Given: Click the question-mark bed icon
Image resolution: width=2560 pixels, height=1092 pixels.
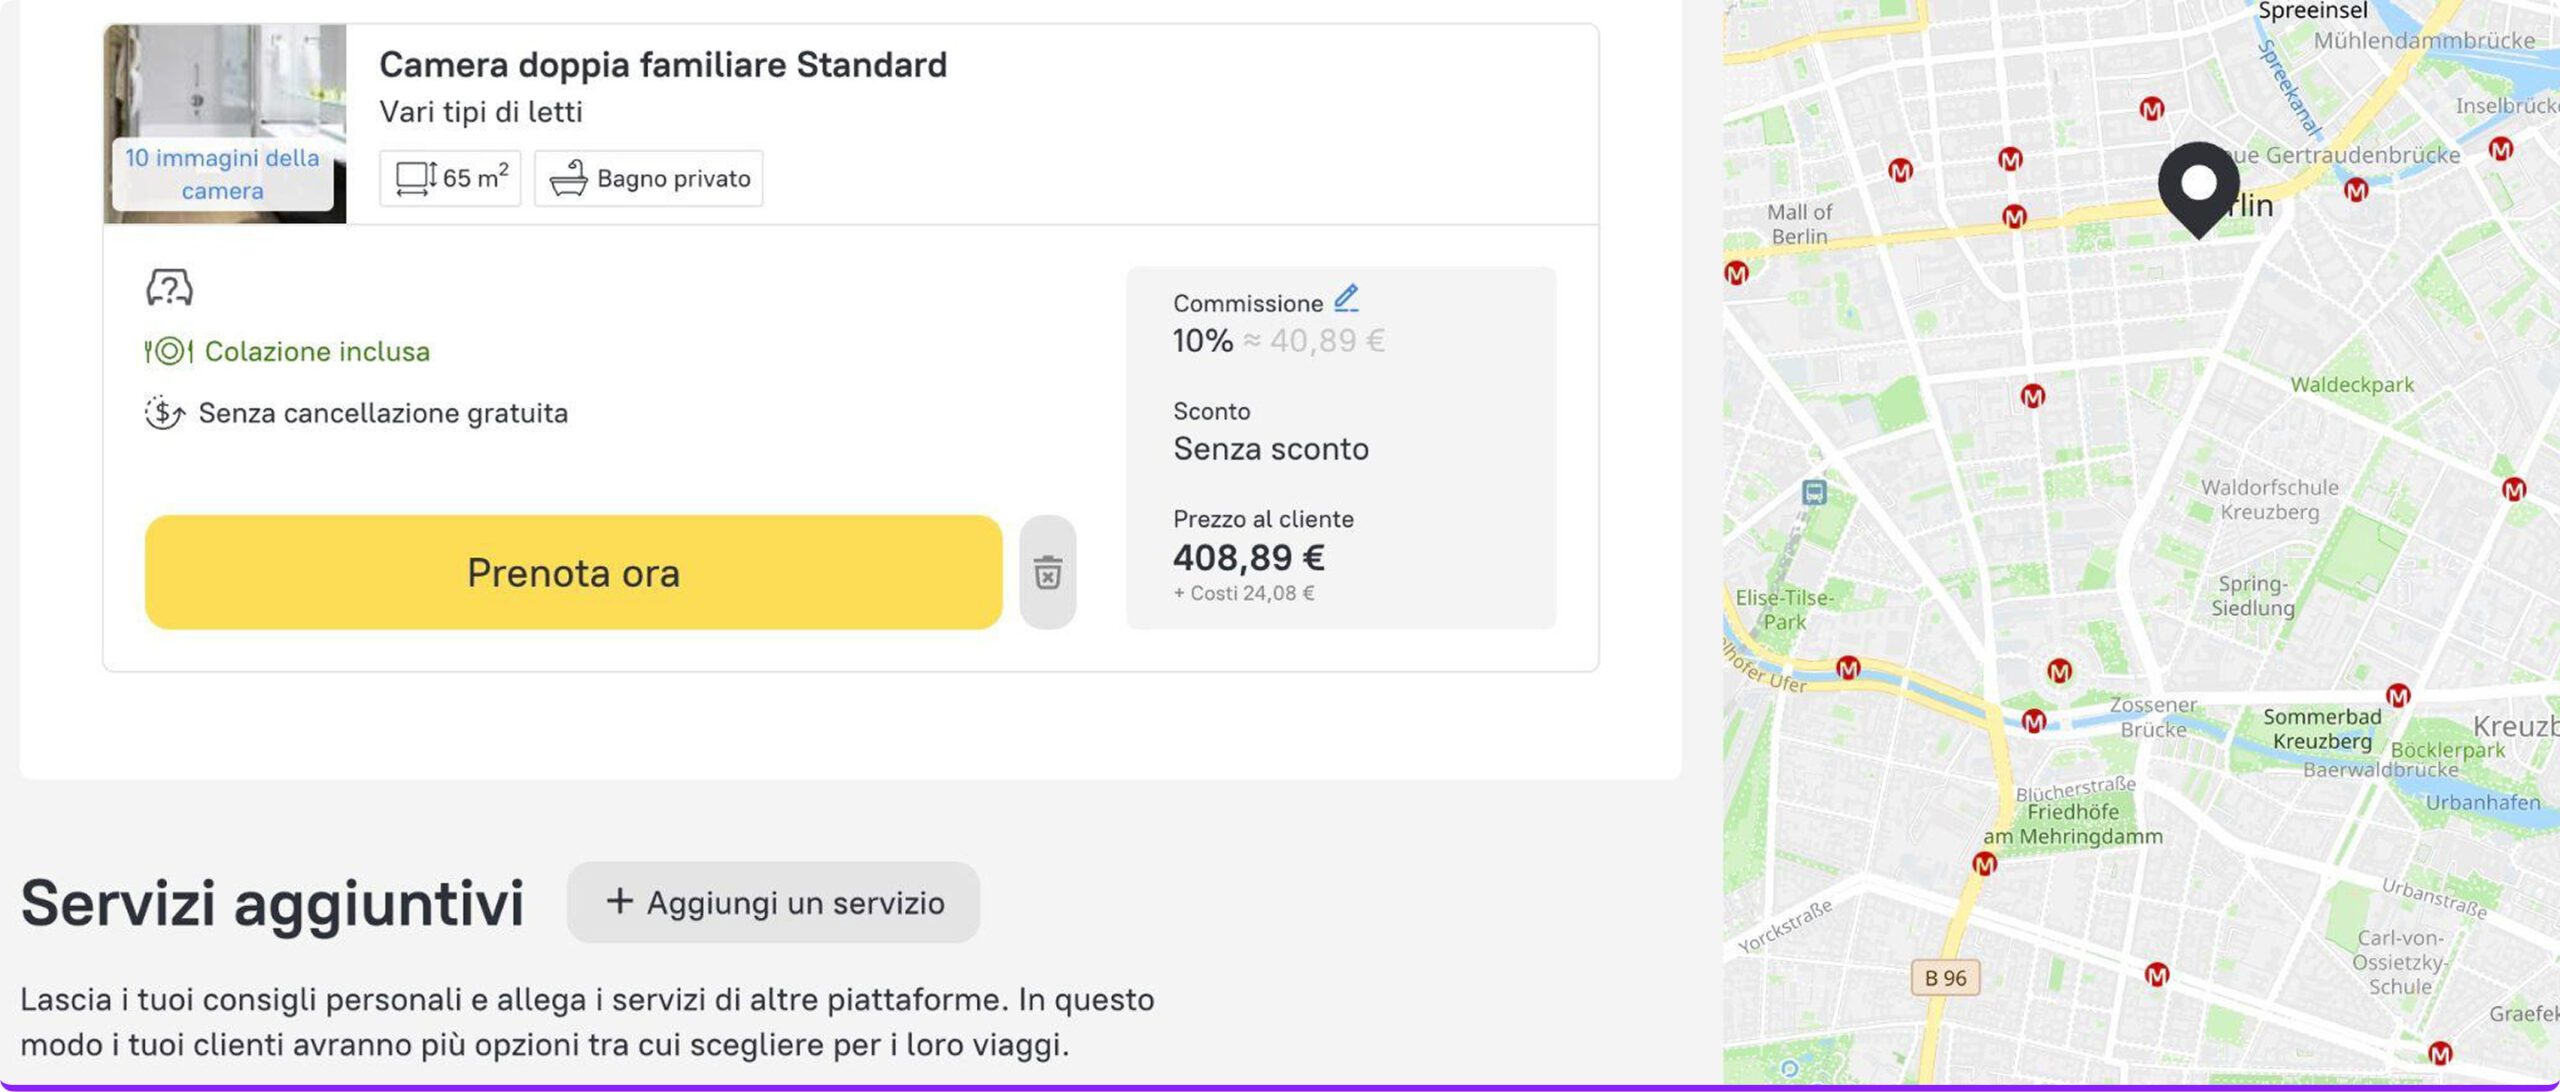Looking at the screenshot, I should [169, 288].
